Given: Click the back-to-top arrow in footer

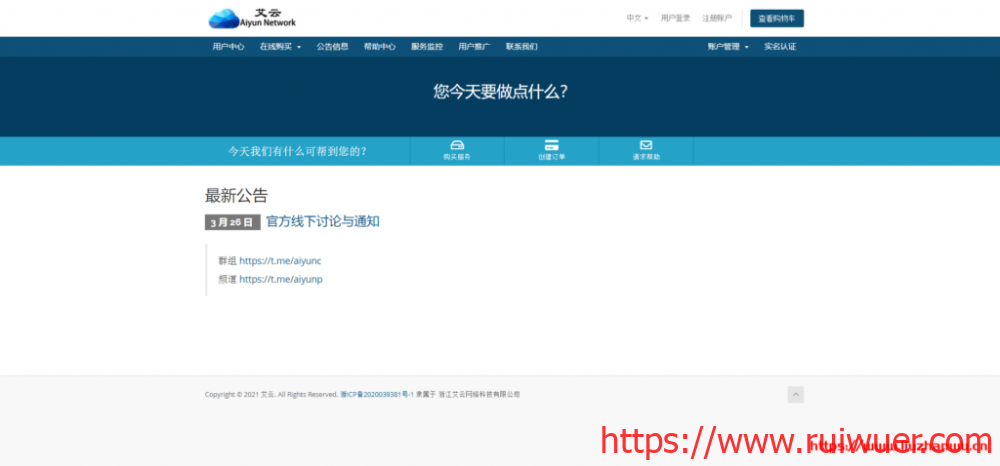Looking at the screenshot, I should [795, 395].
